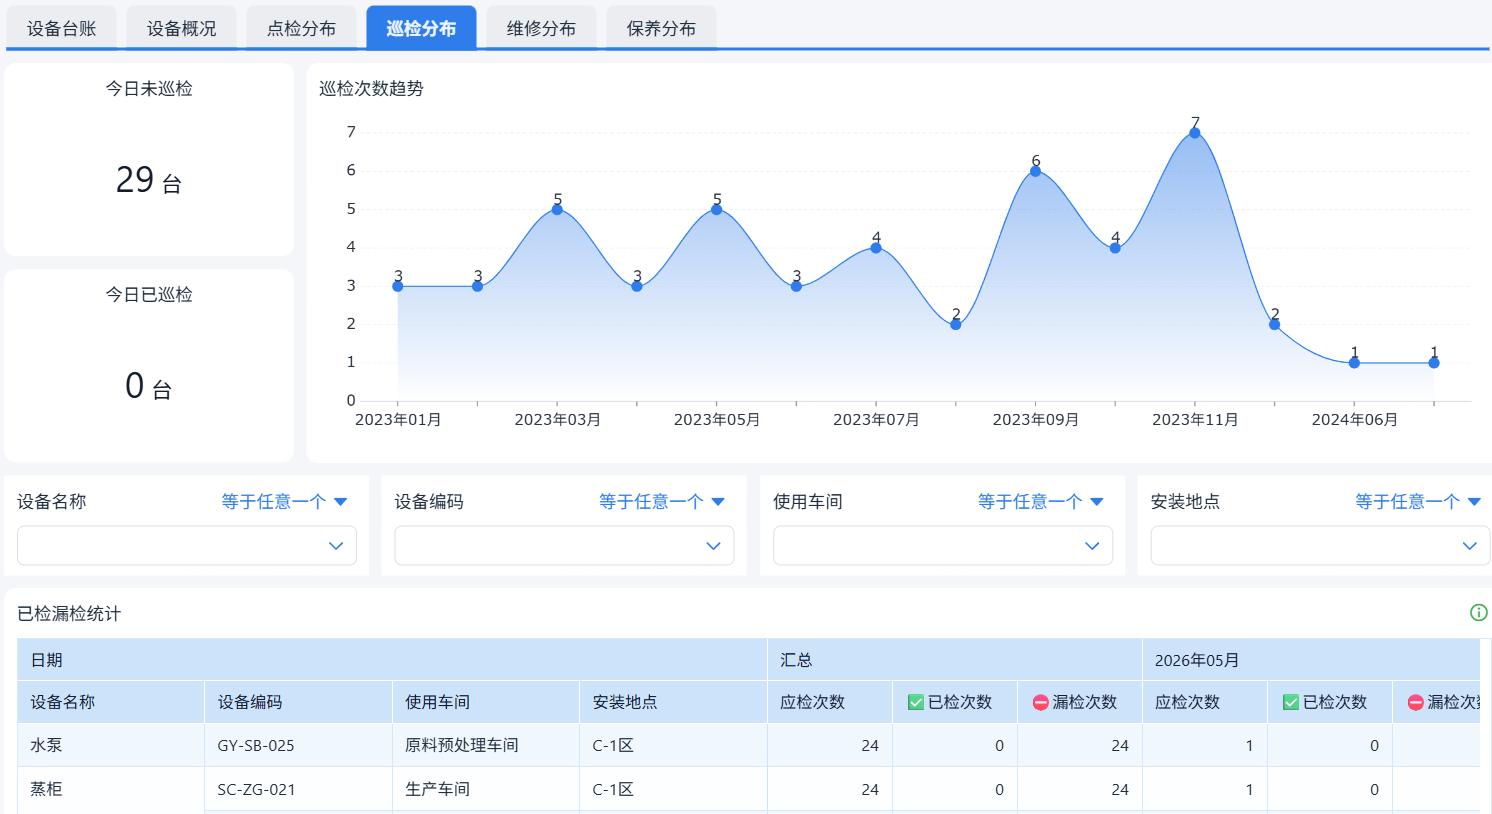The image size is (1492, 814).
Task: Open 等于任意一个 condition for 设备编码
Action: click(662, 501)
